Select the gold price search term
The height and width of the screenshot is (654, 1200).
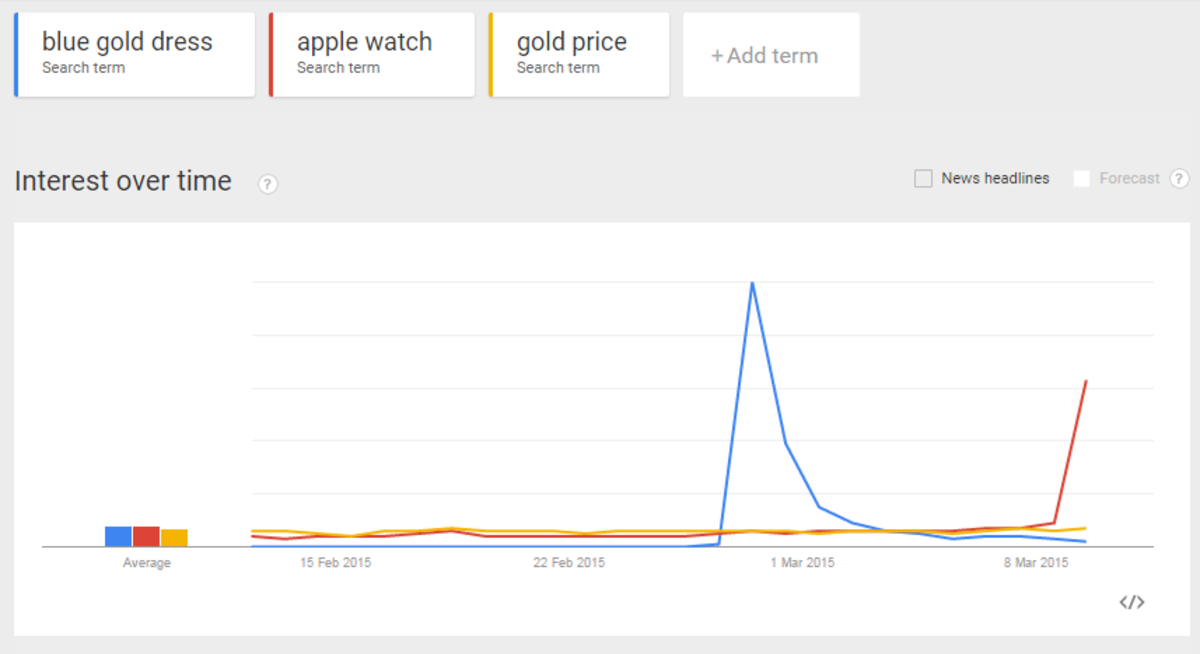point(578,55)
